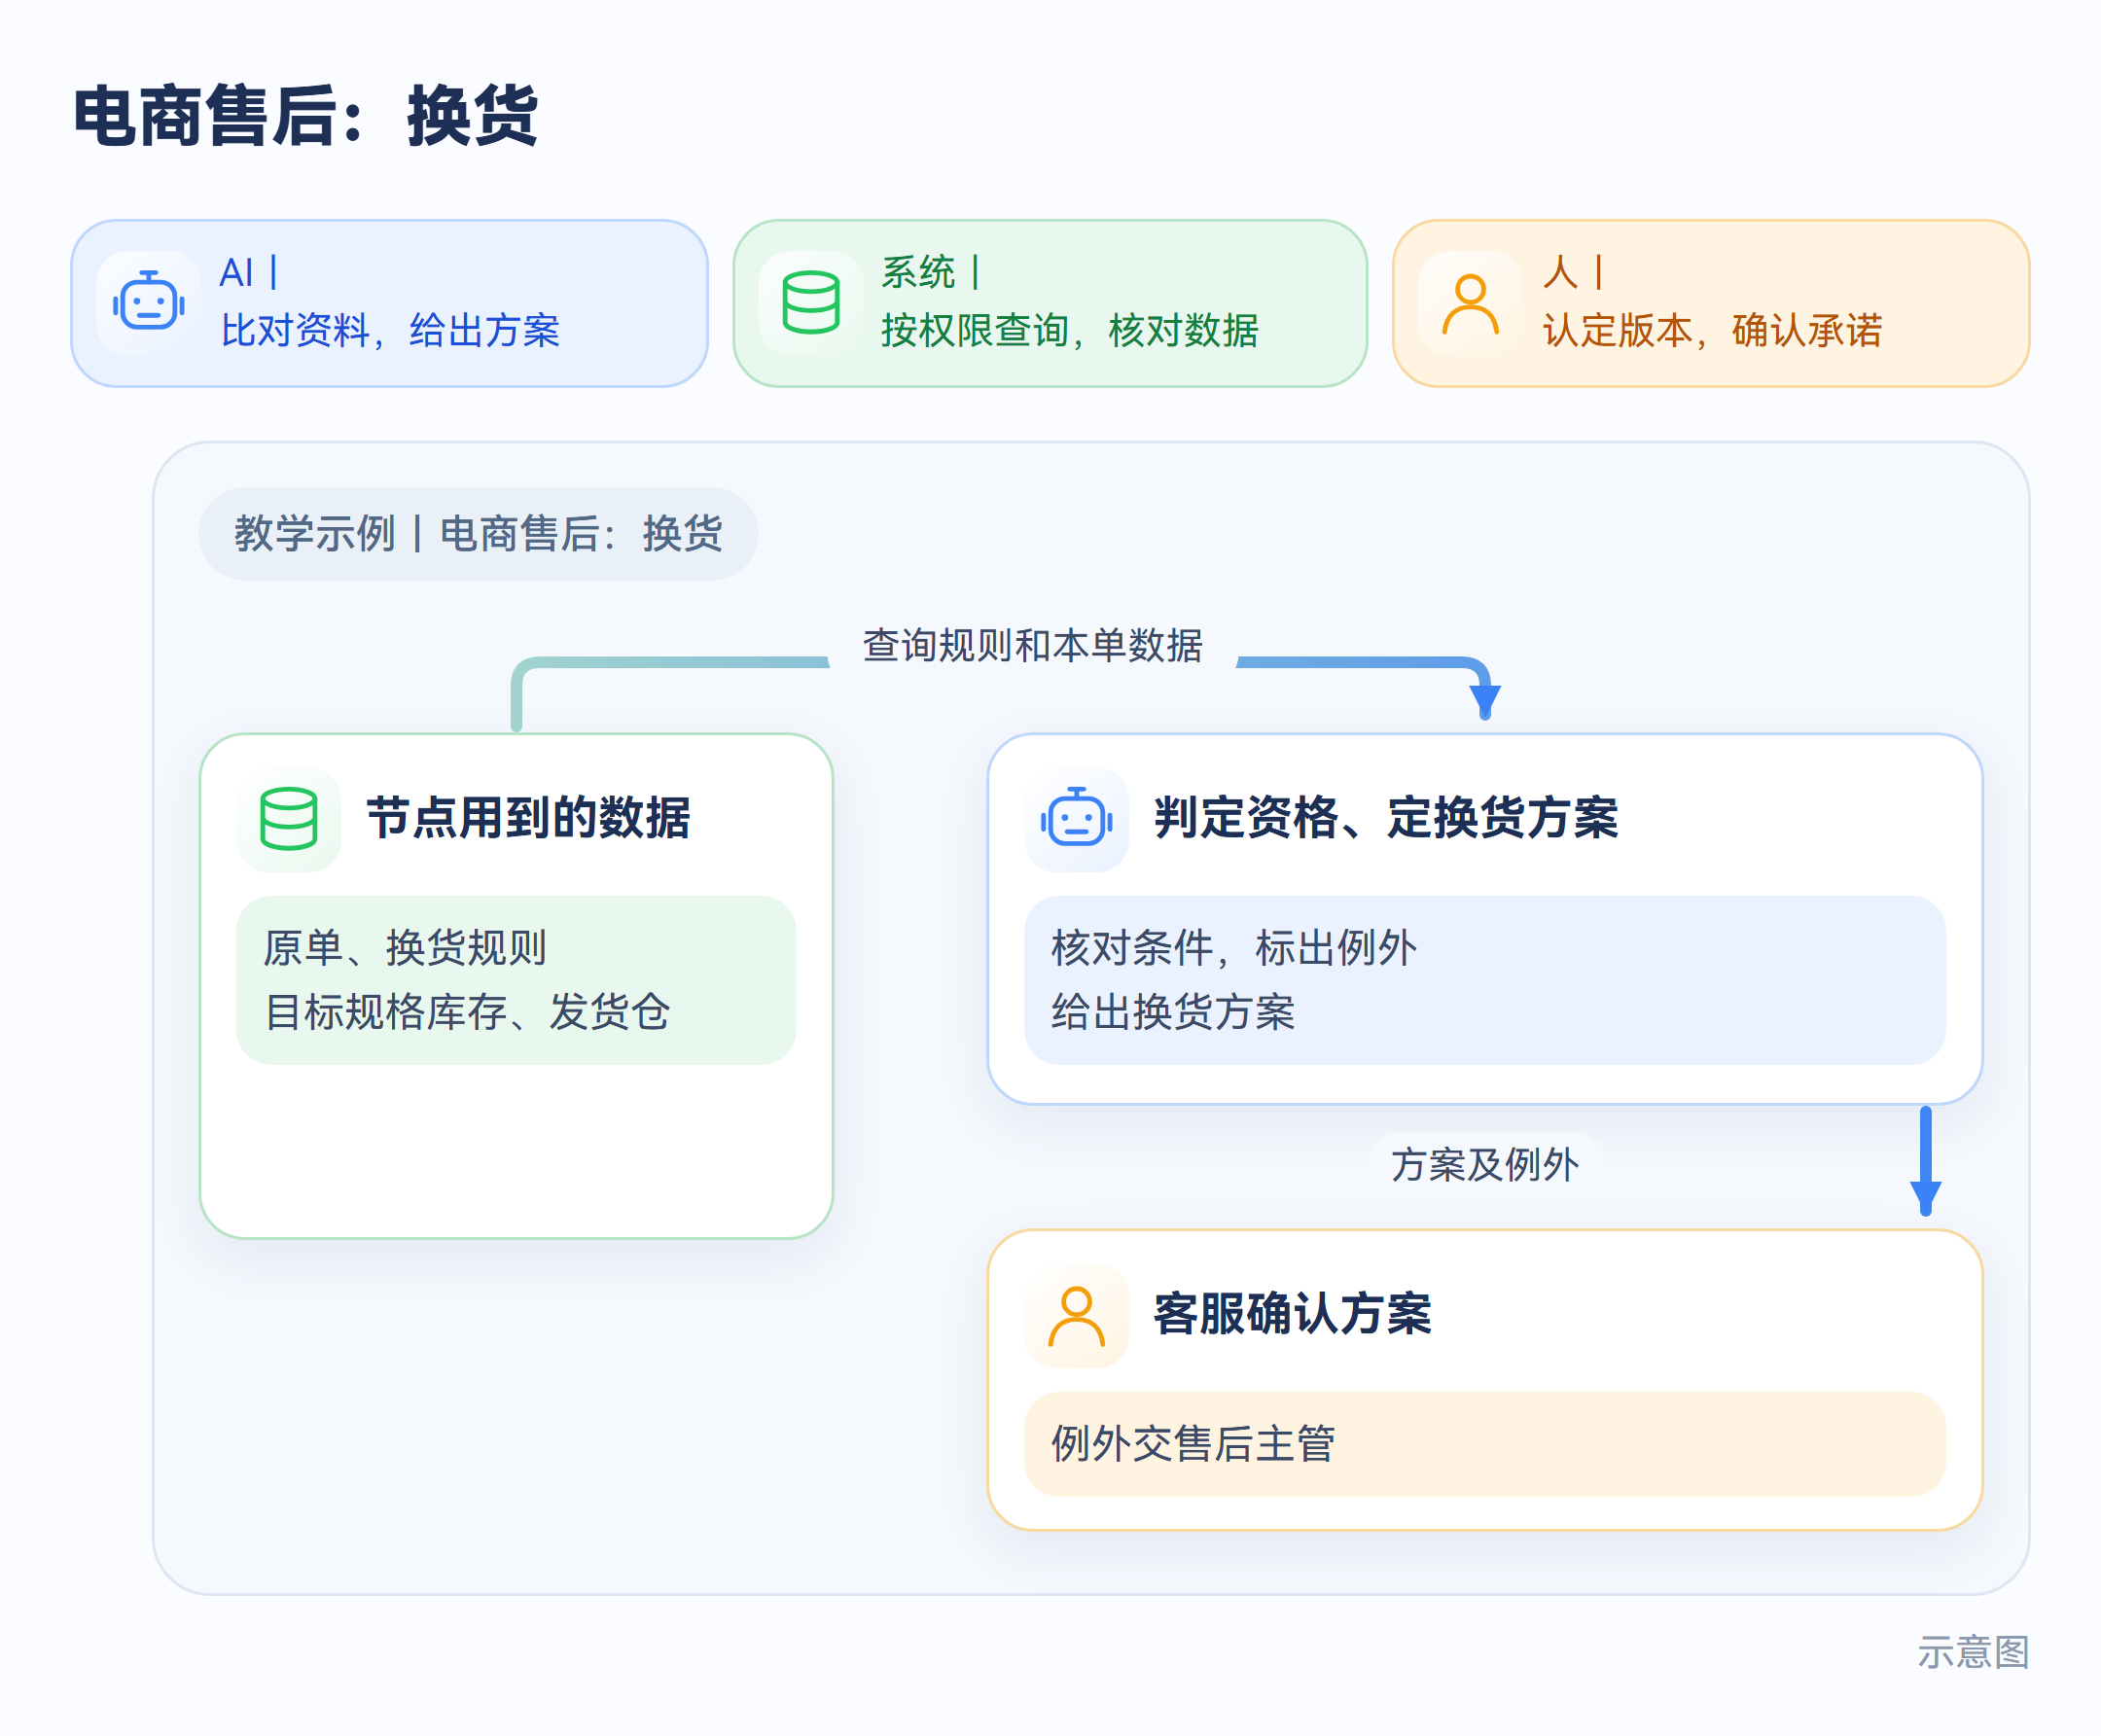Click the heading 节点用到的数据
The height and width of the screenshot is (1736, 2101).
[x=528, y=818]
